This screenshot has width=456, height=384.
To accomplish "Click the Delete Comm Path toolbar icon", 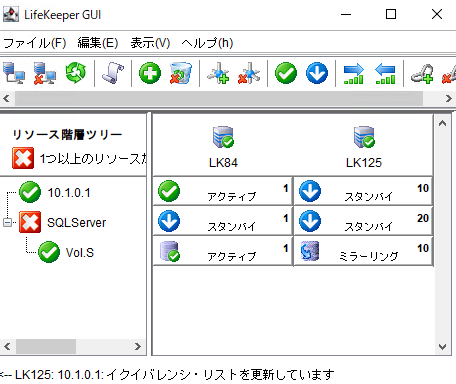I will (x=249, y=73).
